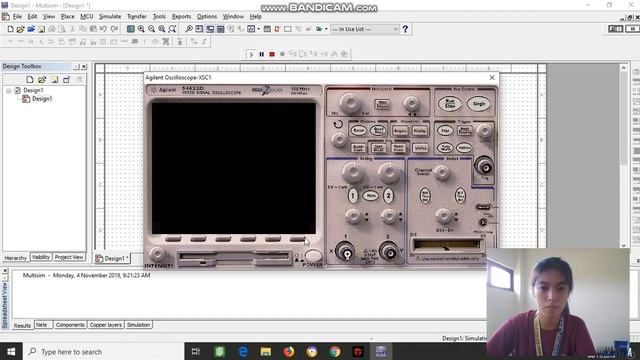The width and height of the screenshot is (640, 360).
Task: Collapse the Design1 tree node
Action: click(x=9, y=90)
